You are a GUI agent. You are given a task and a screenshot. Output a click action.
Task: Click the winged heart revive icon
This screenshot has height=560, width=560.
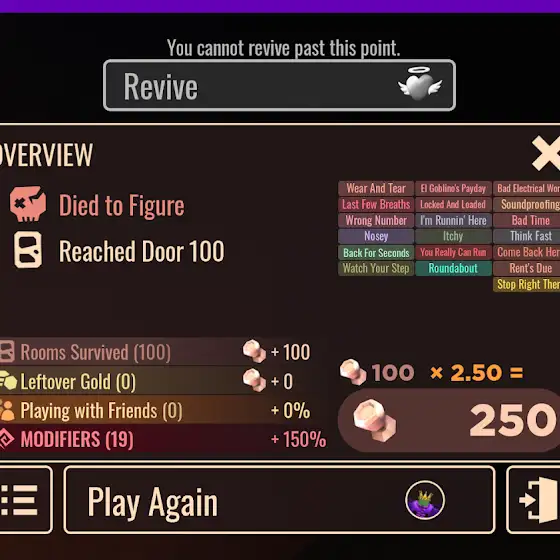420,84
